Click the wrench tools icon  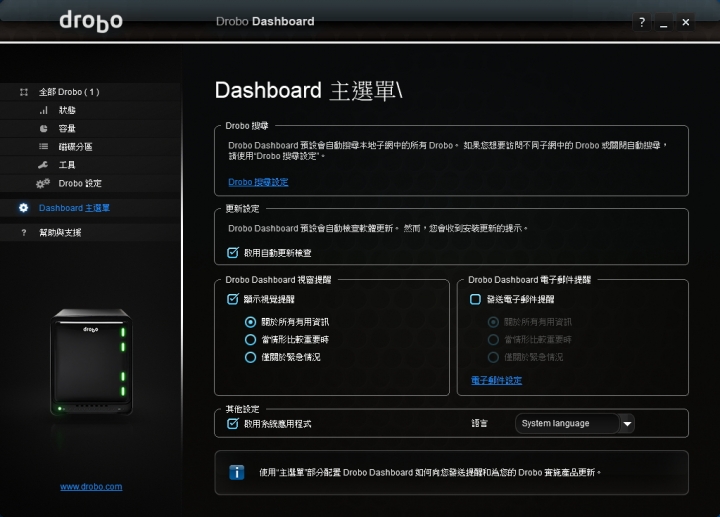43,165
